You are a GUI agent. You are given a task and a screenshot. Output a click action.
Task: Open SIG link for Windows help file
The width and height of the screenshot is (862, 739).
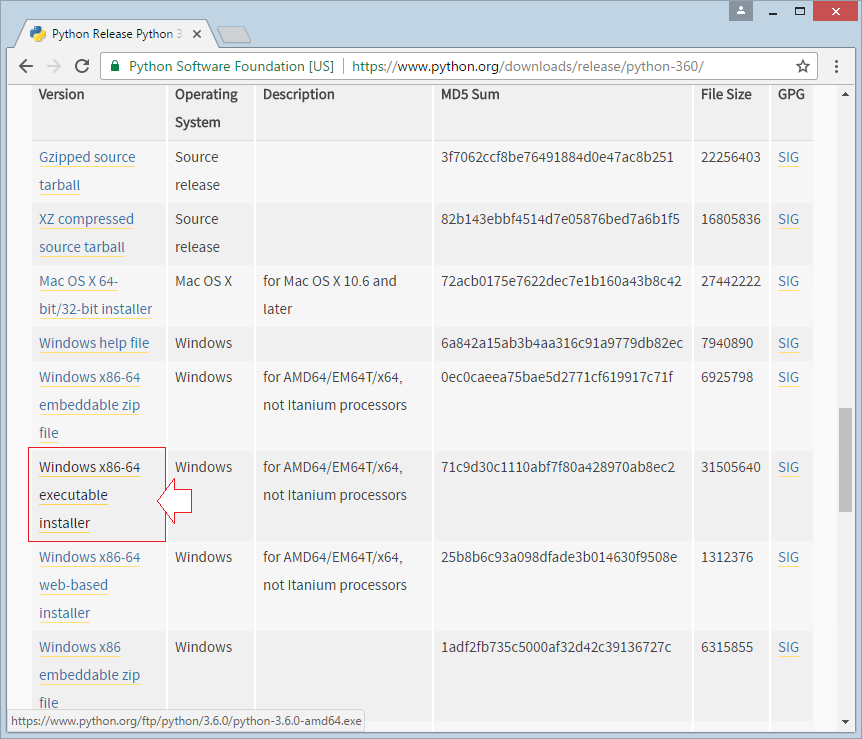pyautogui.click(x=788, y=343)
